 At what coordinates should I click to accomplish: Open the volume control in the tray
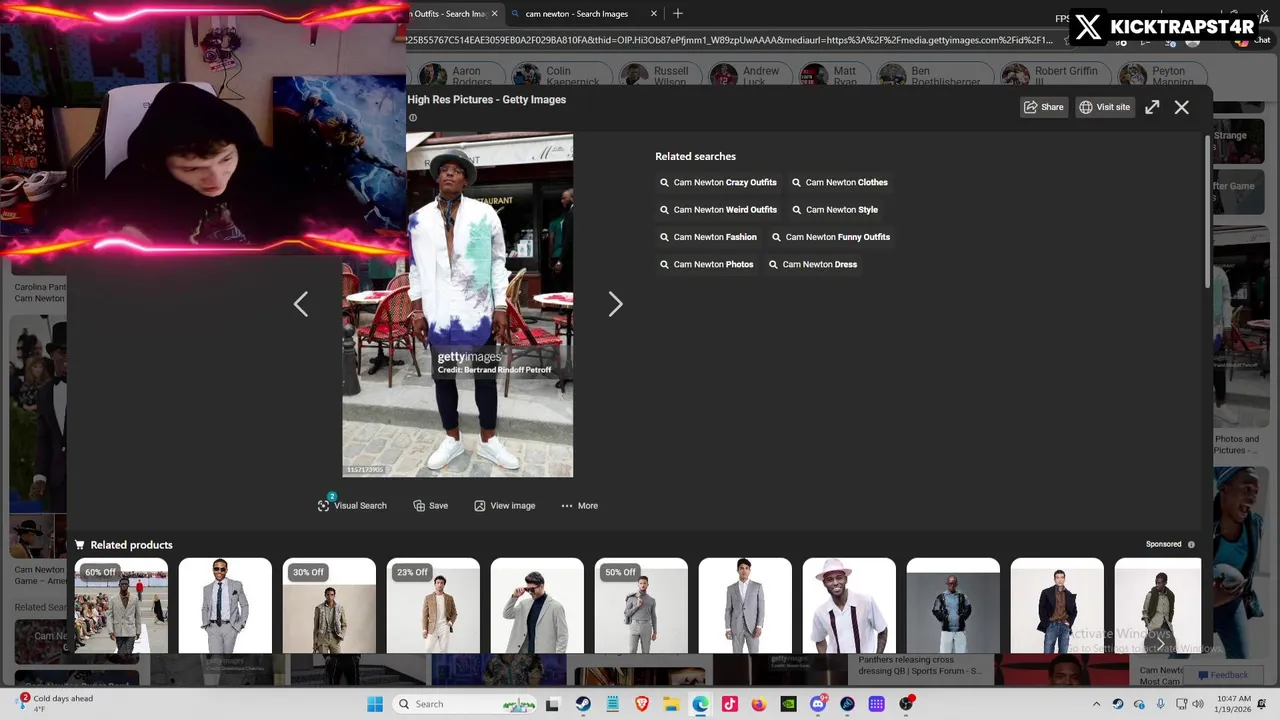coord(1198,704)
